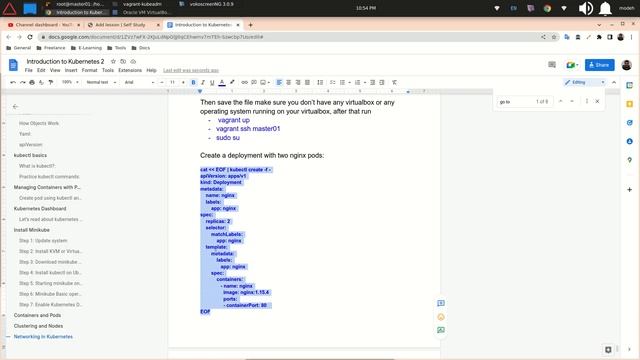The height and width of the screenshot is (360, 640).
Task: Open the Normal text styles dropdown
Action: click(x=101, y=82)
